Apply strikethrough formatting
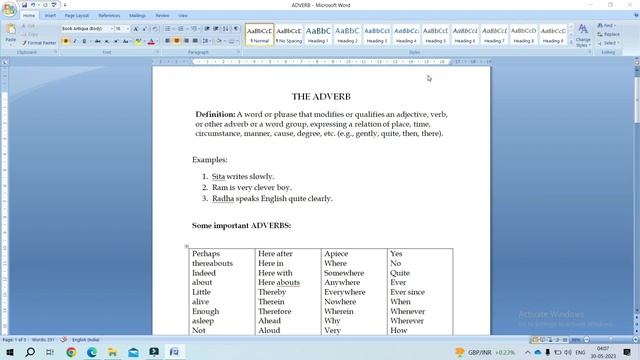The image size is (640, 360). tap(98, 41)
